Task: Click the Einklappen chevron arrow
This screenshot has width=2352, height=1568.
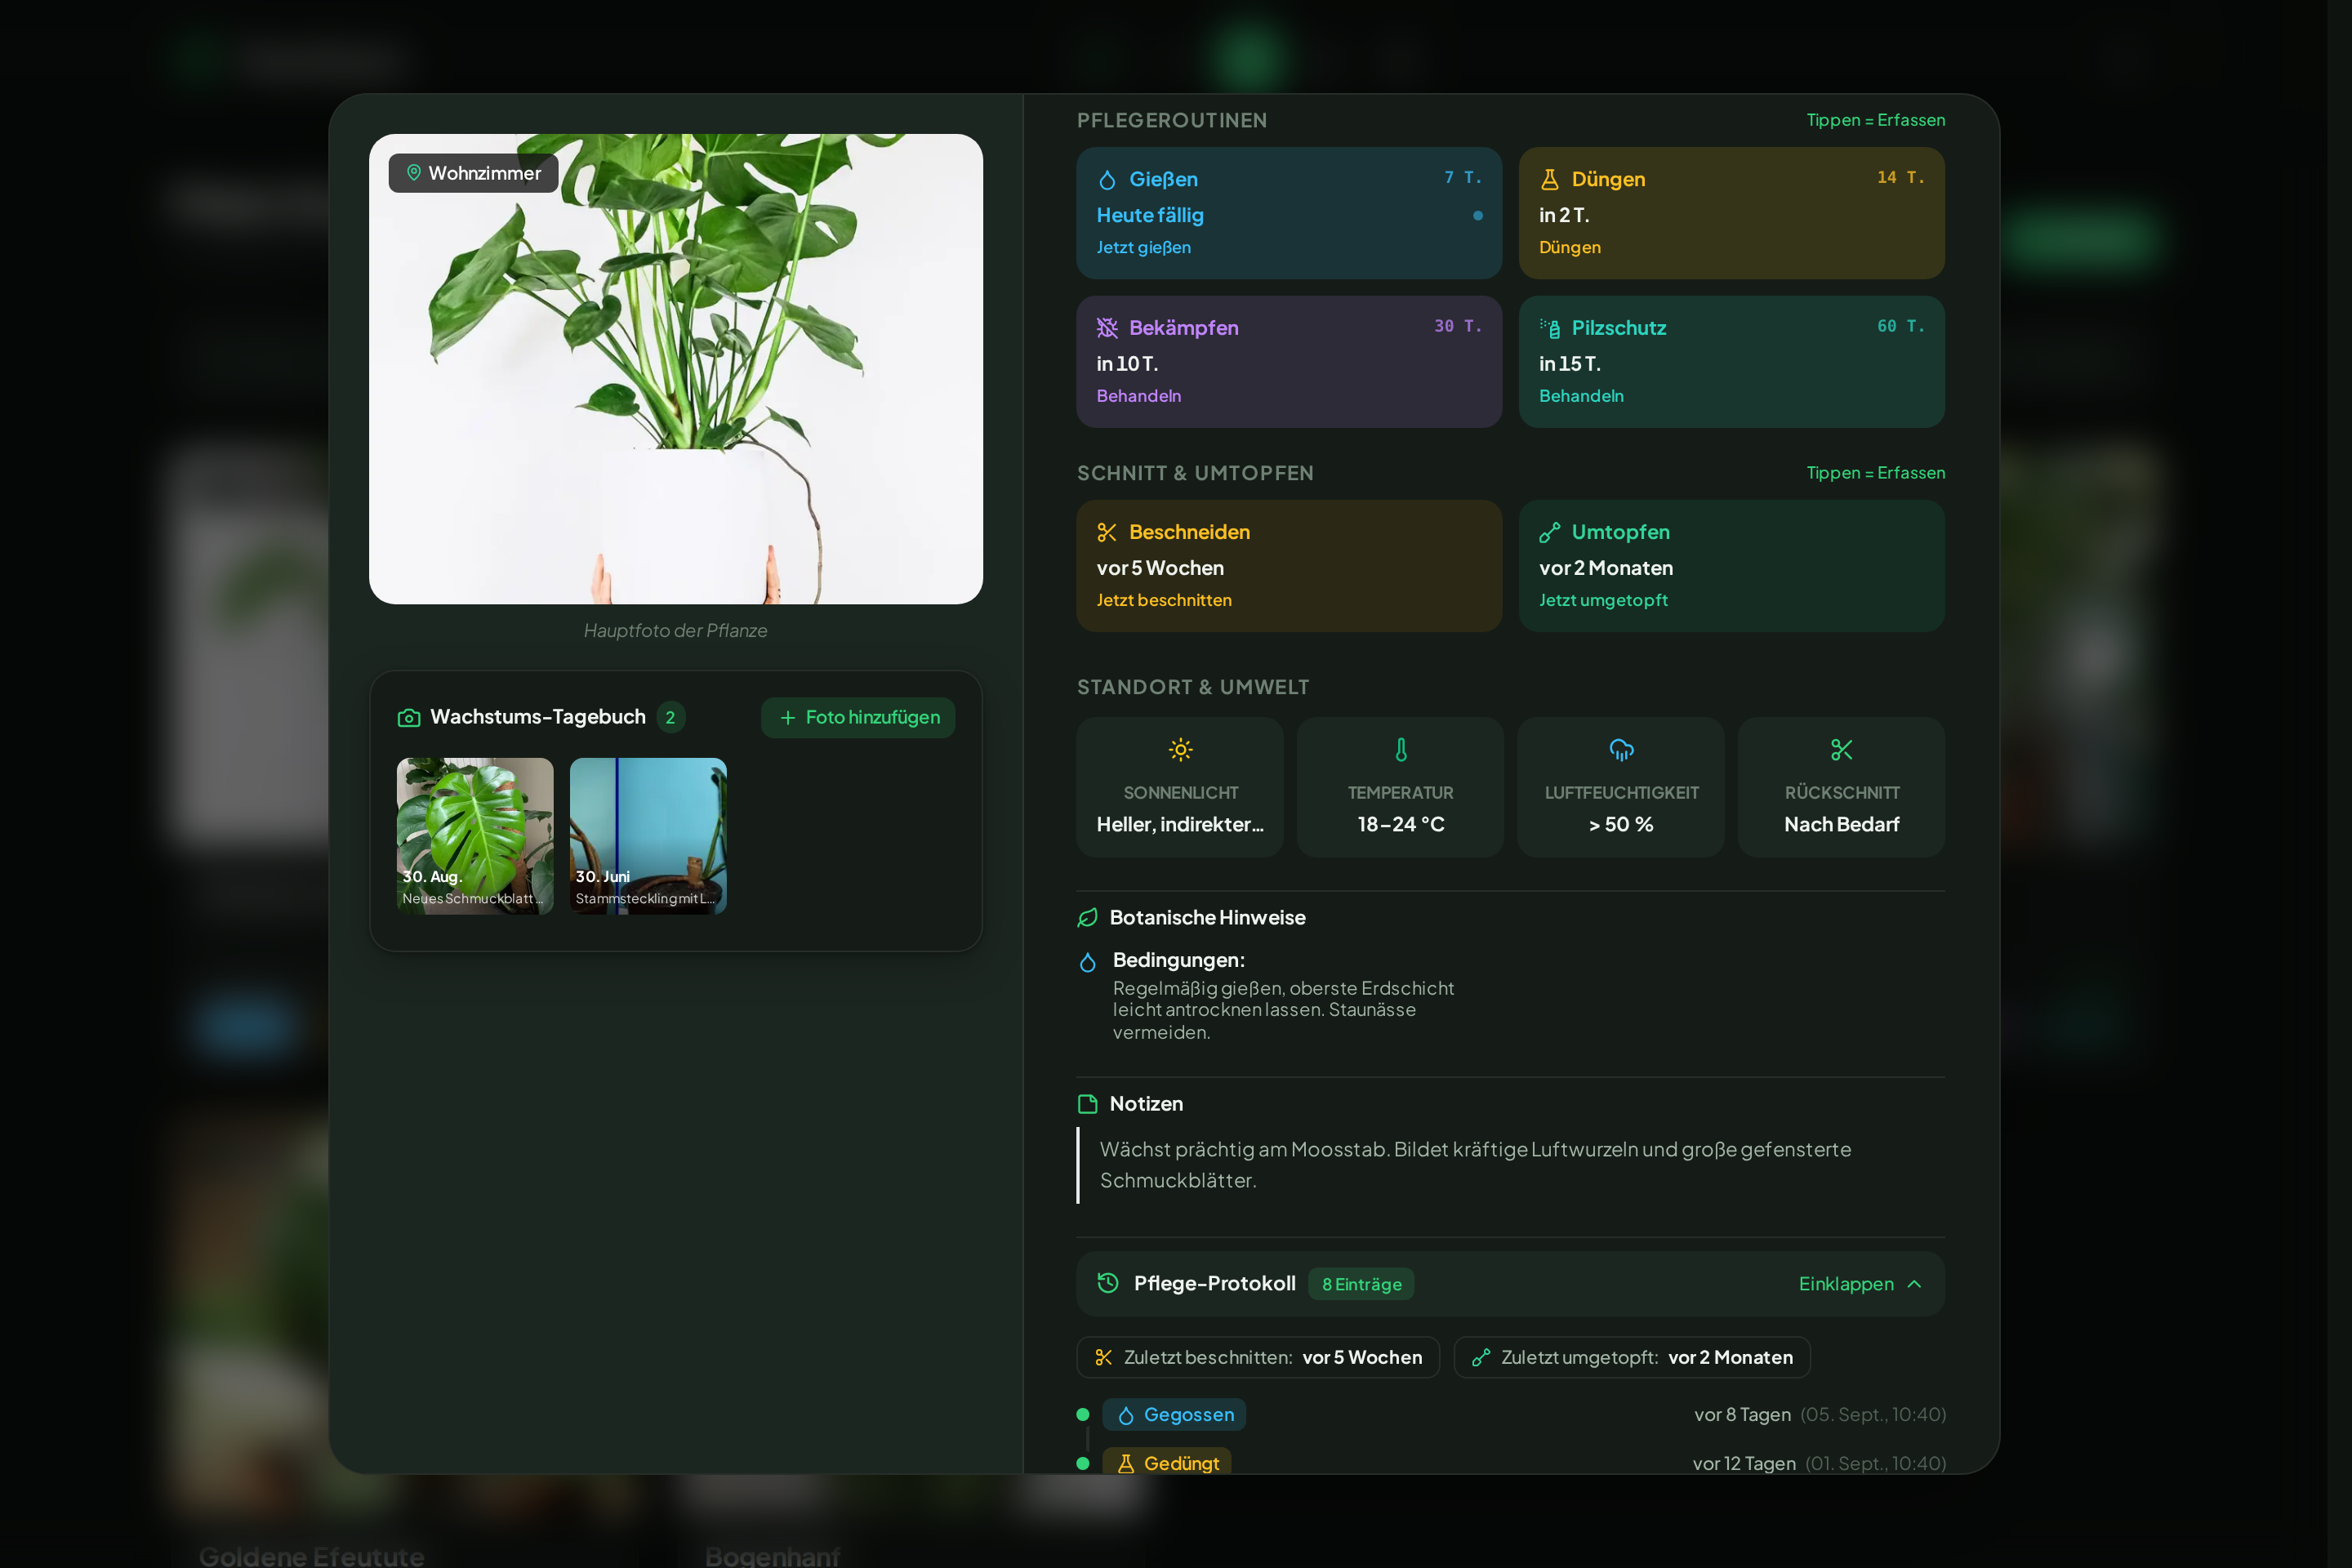Action: coord(1914,1284)
